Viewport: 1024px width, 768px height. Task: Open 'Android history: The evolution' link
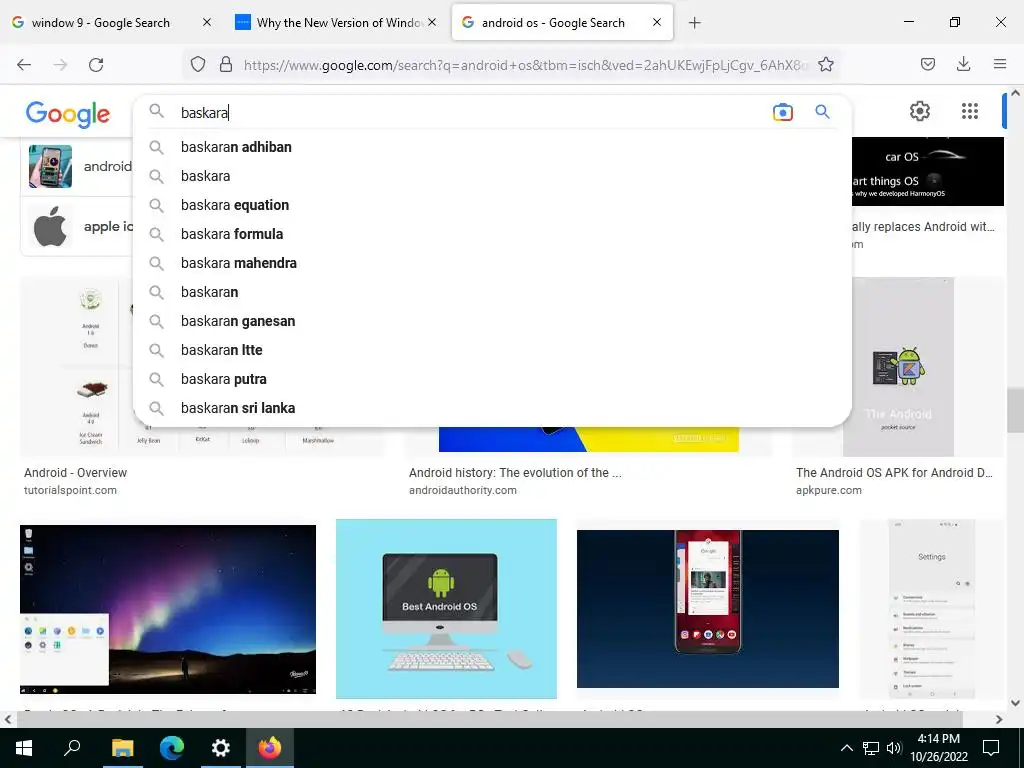[515, 473]
